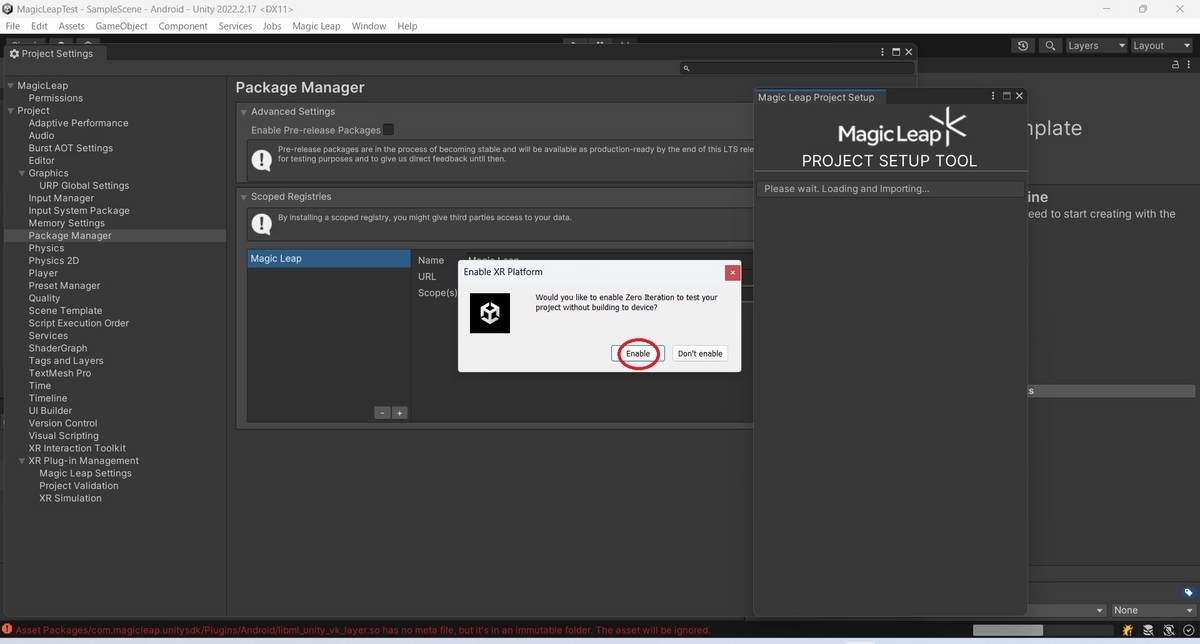Open the Window menu
The image size is (1200, 644).
pos(369,26)
